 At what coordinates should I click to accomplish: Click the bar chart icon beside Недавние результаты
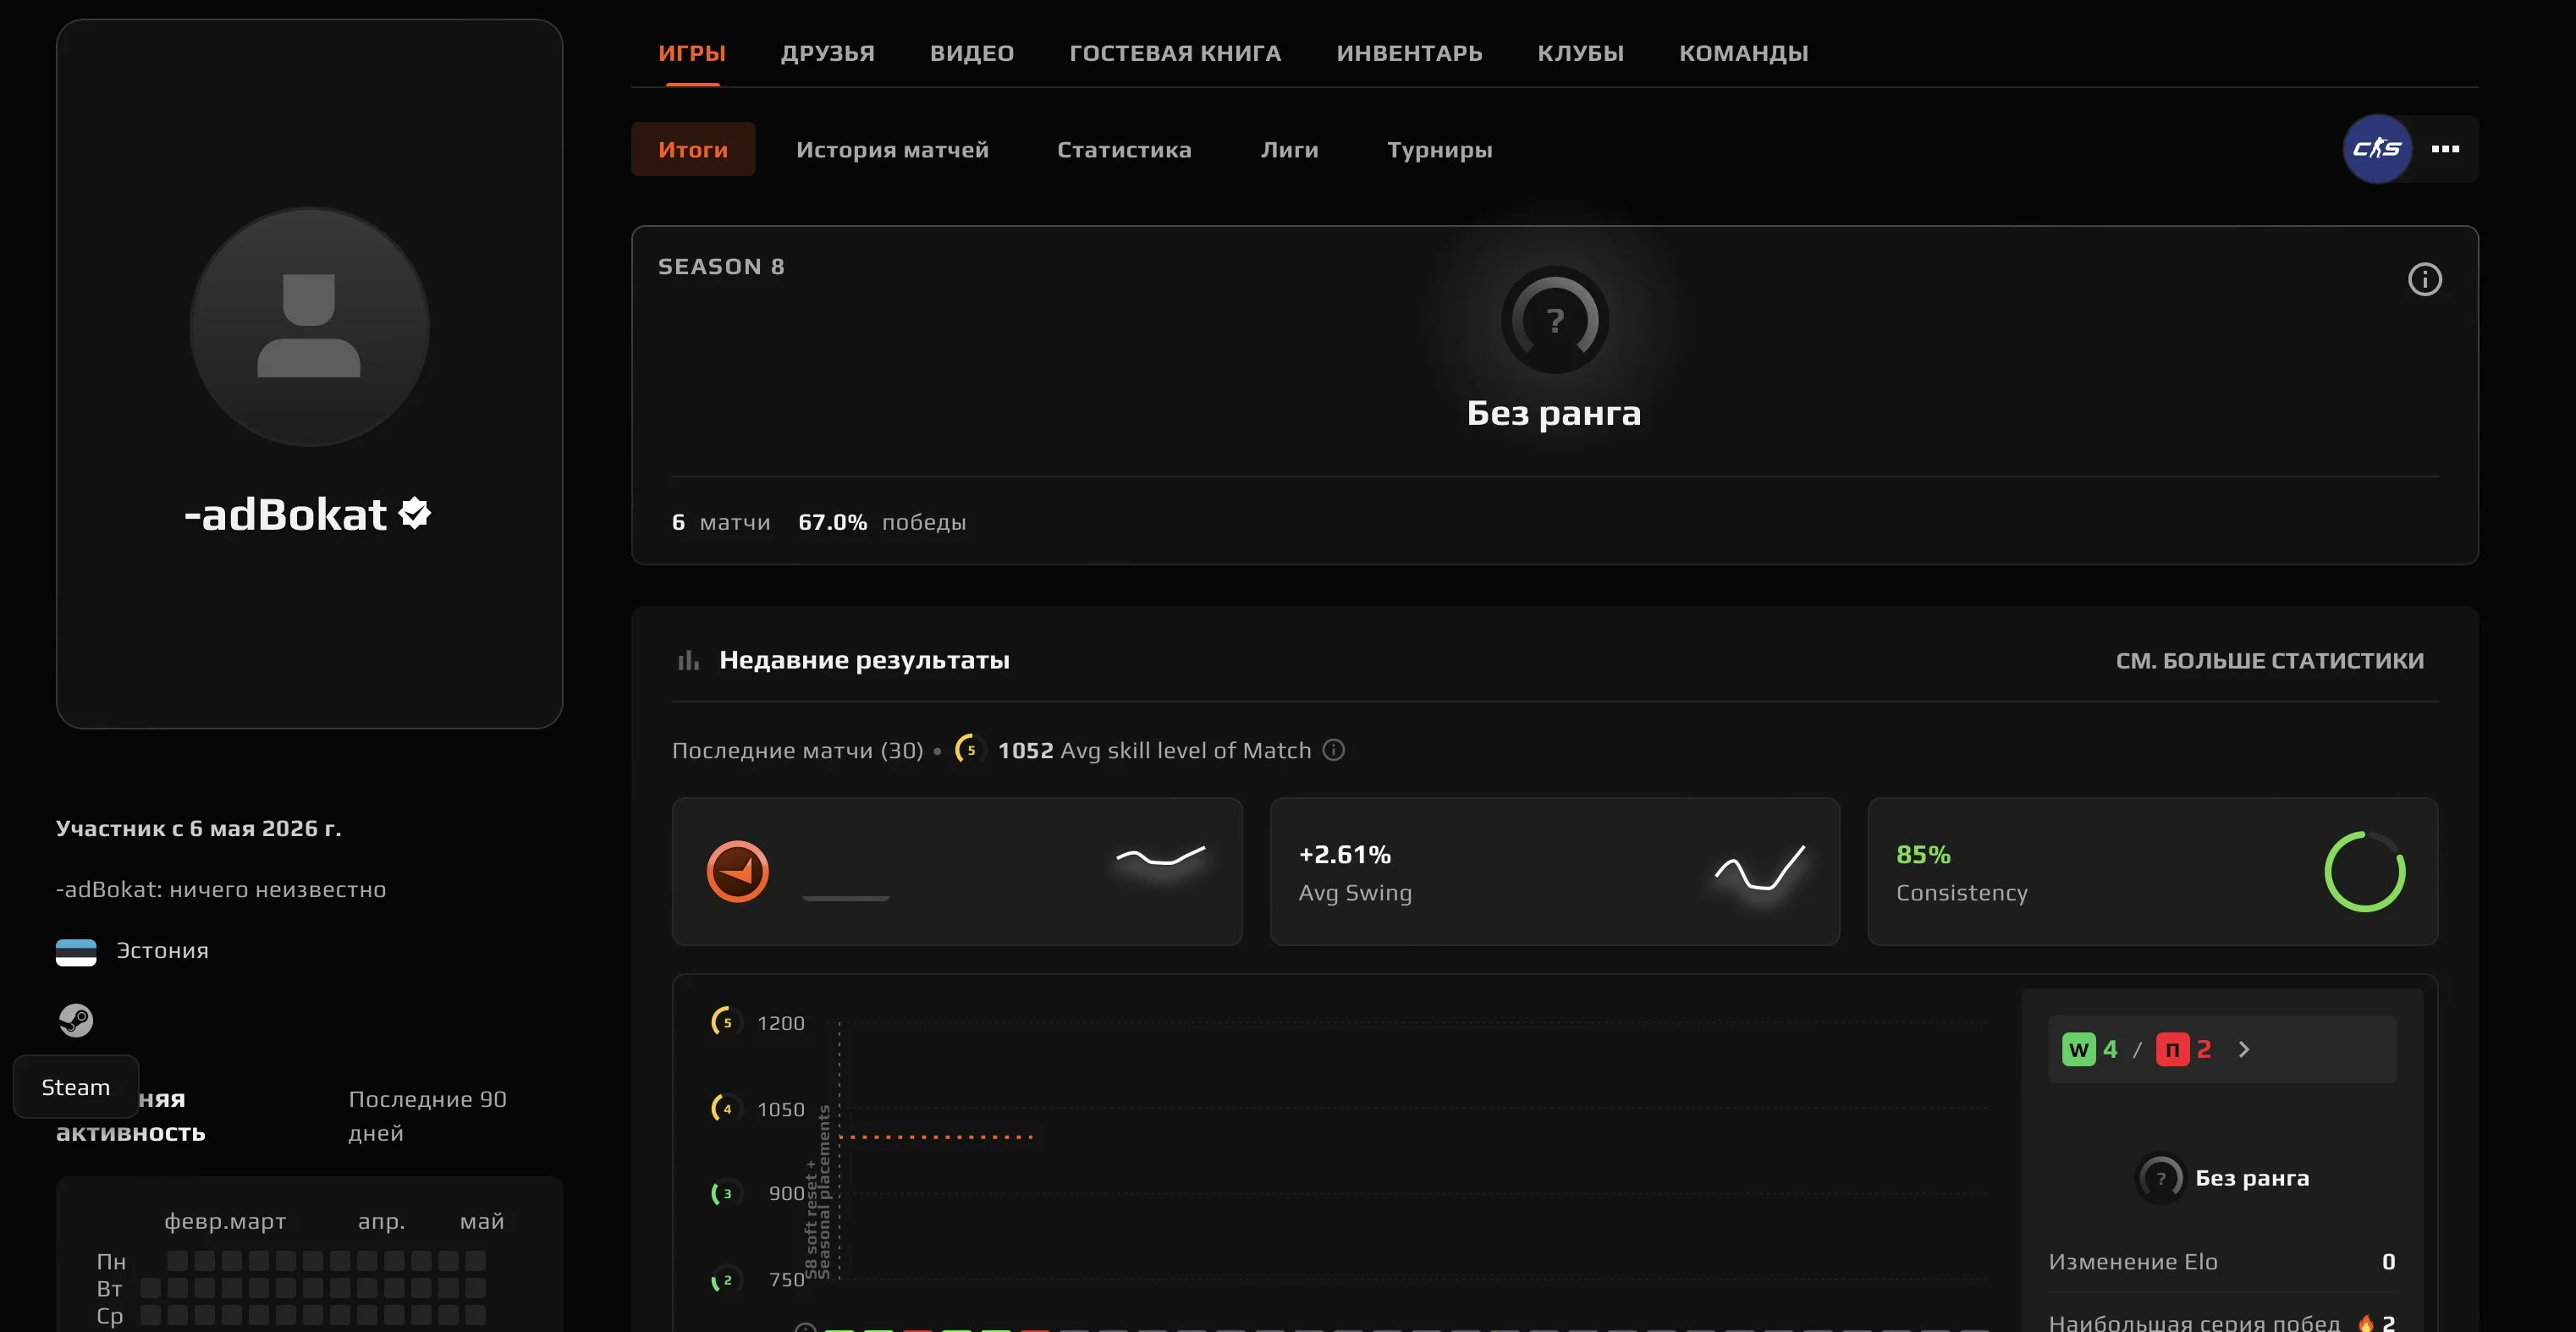688,660
